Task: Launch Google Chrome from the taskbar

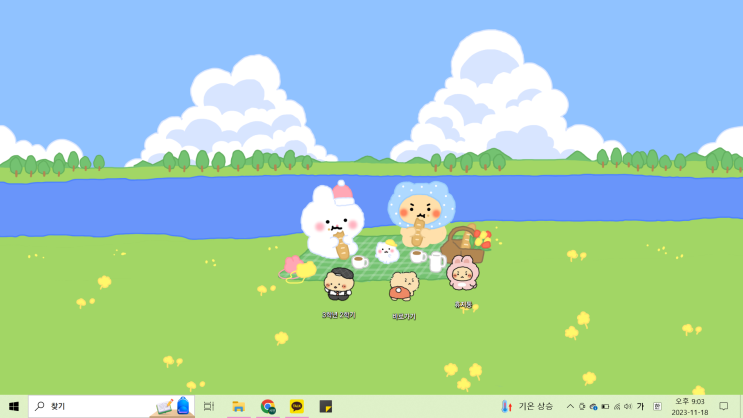Action: tap(268, 406)
